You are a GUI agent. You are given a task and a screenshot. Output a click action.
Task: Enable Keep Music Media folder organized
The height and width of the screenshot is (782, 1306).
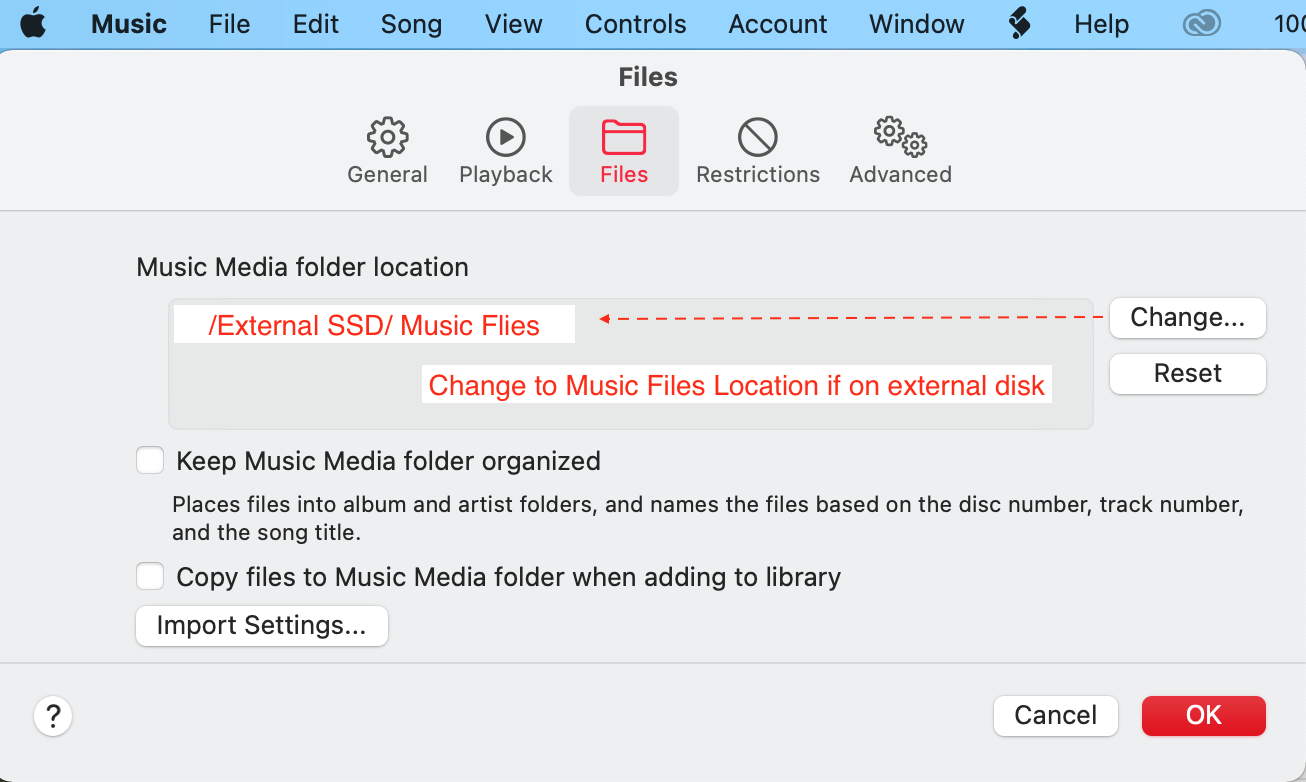pos(150,461)
